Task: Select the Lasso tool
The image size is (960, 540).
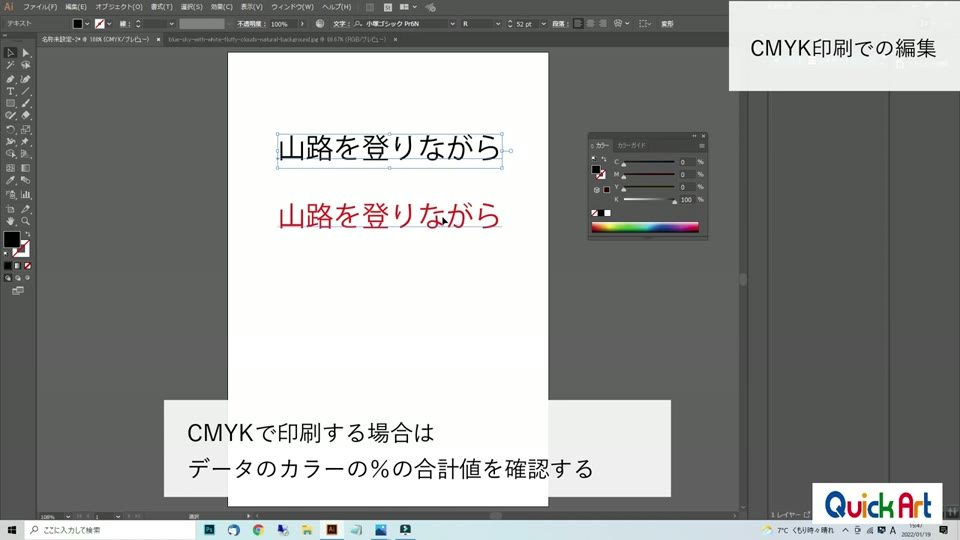Action: [26, 65]
